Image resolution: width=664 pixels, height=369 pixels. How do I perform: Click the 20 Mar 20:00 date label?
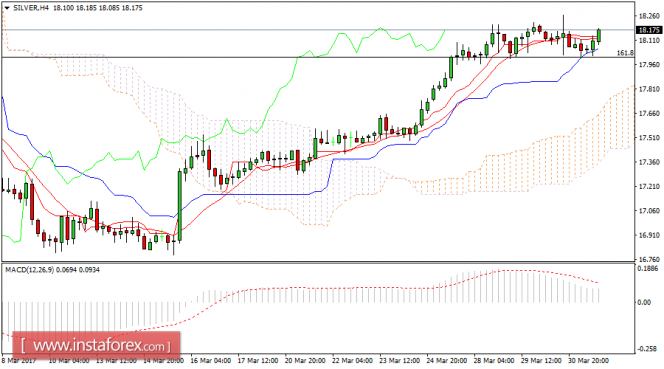click(x=305, y=361)
